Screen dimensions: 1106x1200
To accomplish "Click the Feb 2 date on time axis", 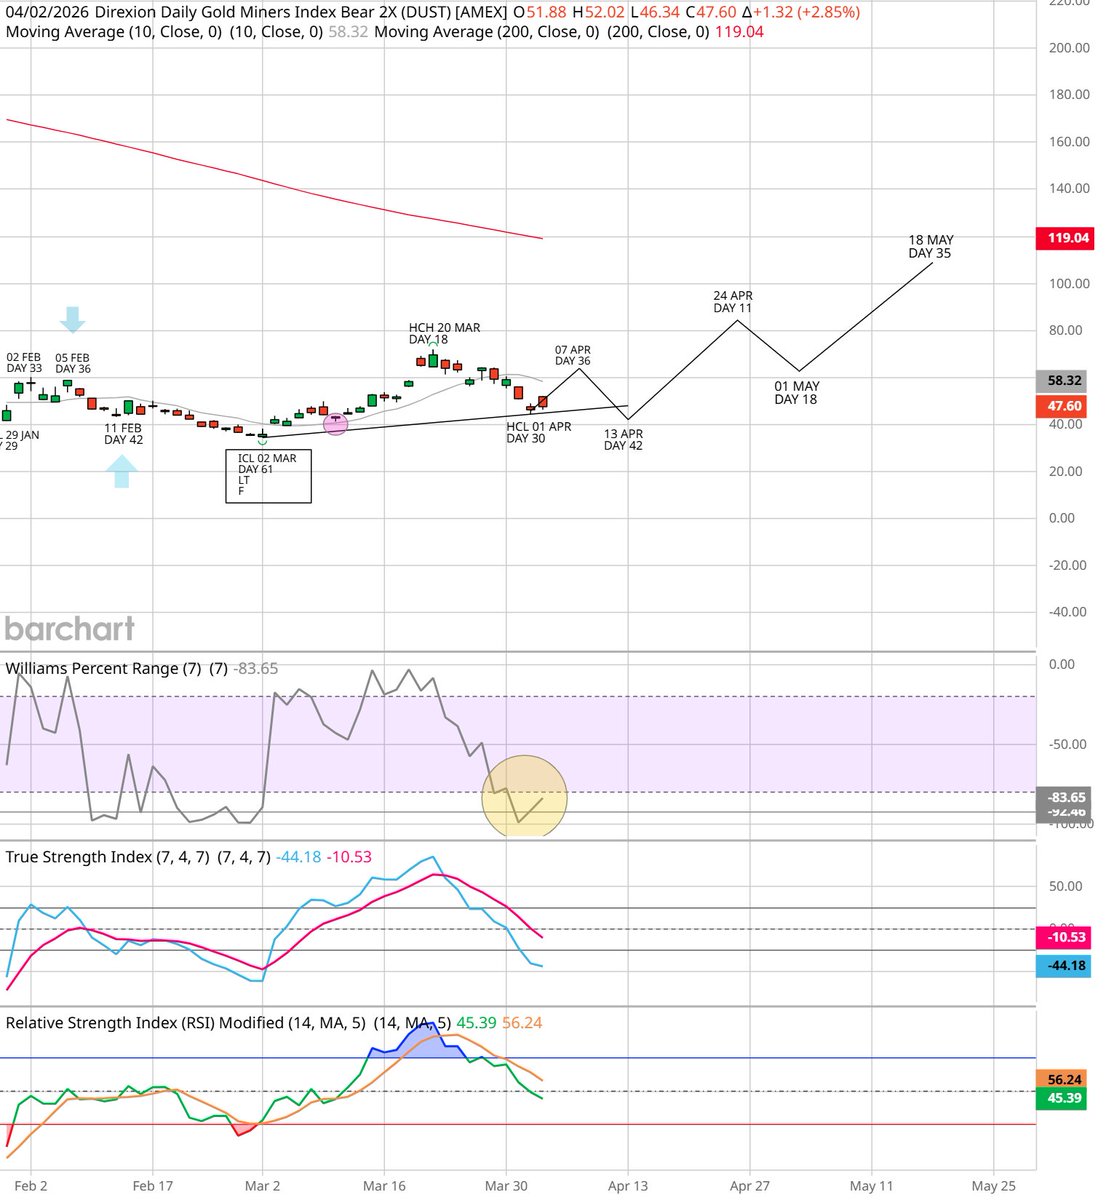I will click(31, 1186).
